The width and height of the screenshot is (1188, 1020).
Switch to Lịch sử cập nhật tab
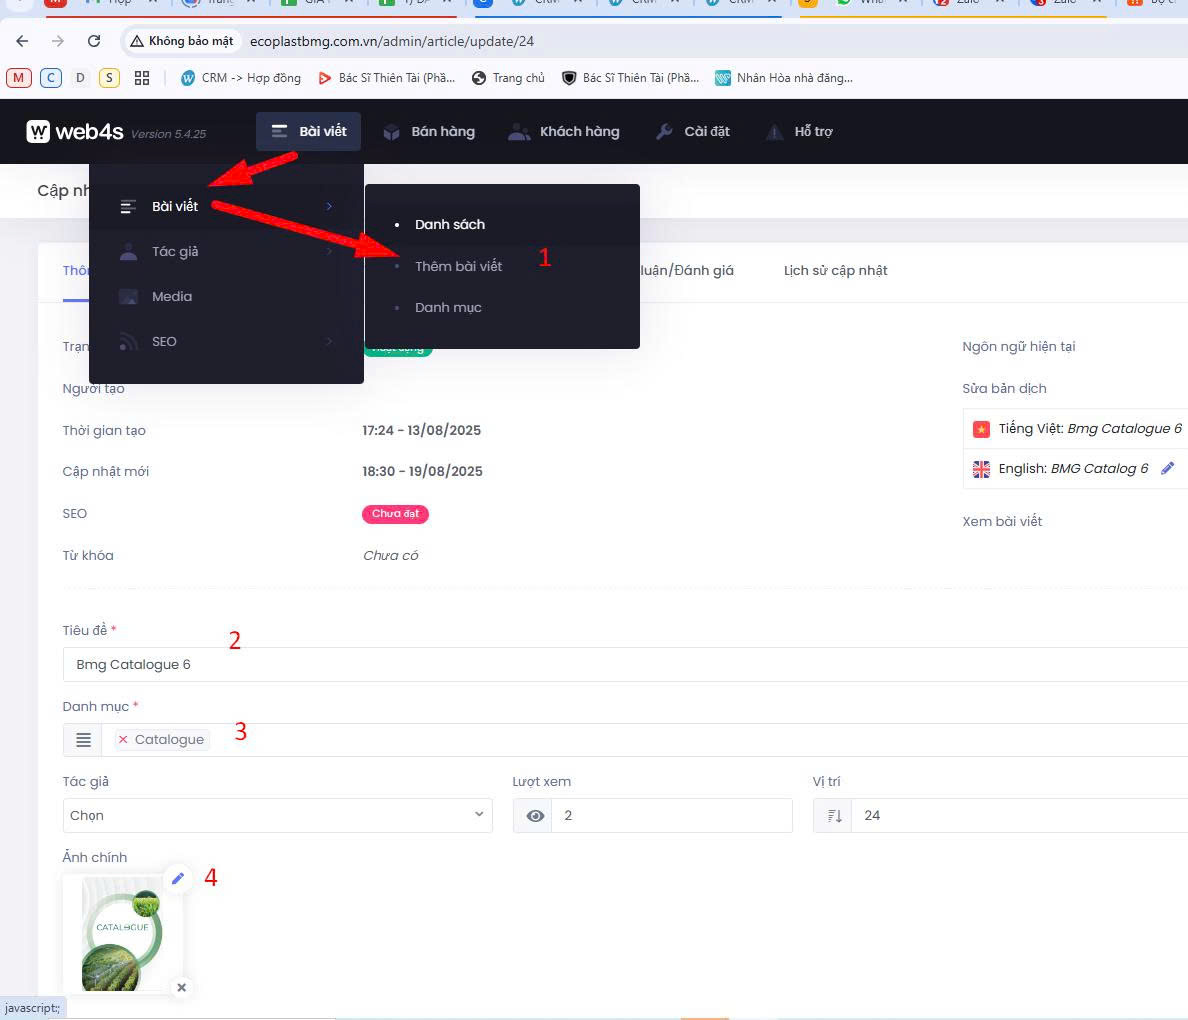(835, 270)
